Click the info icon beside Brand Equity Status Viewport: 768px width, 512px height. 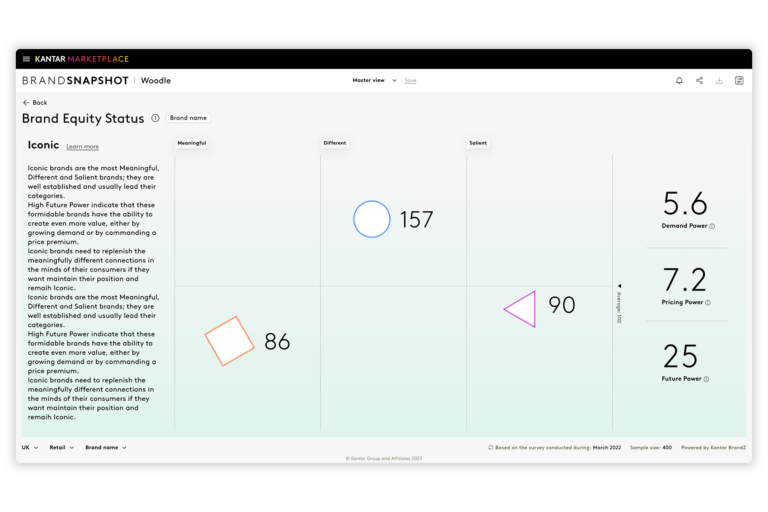click(155, 118)
